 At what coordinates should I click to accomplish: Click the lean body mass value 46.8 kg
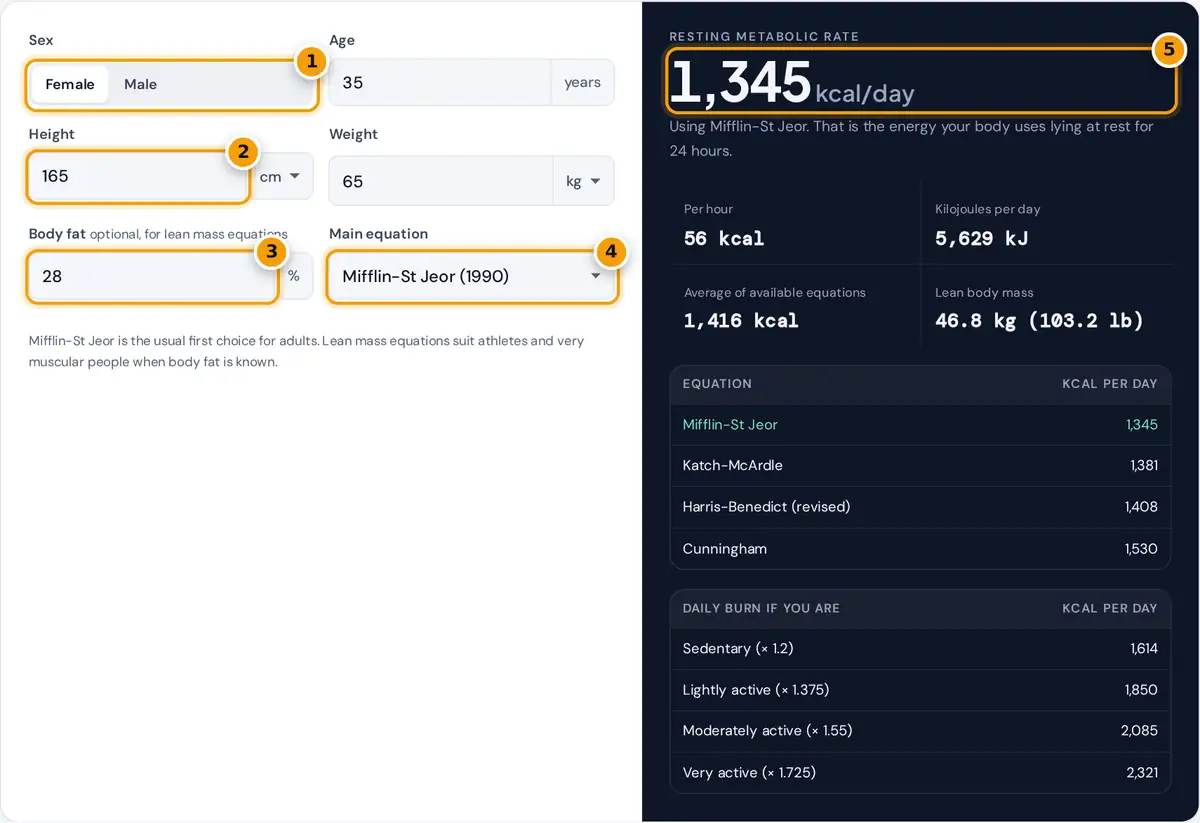coord(1039,321)
